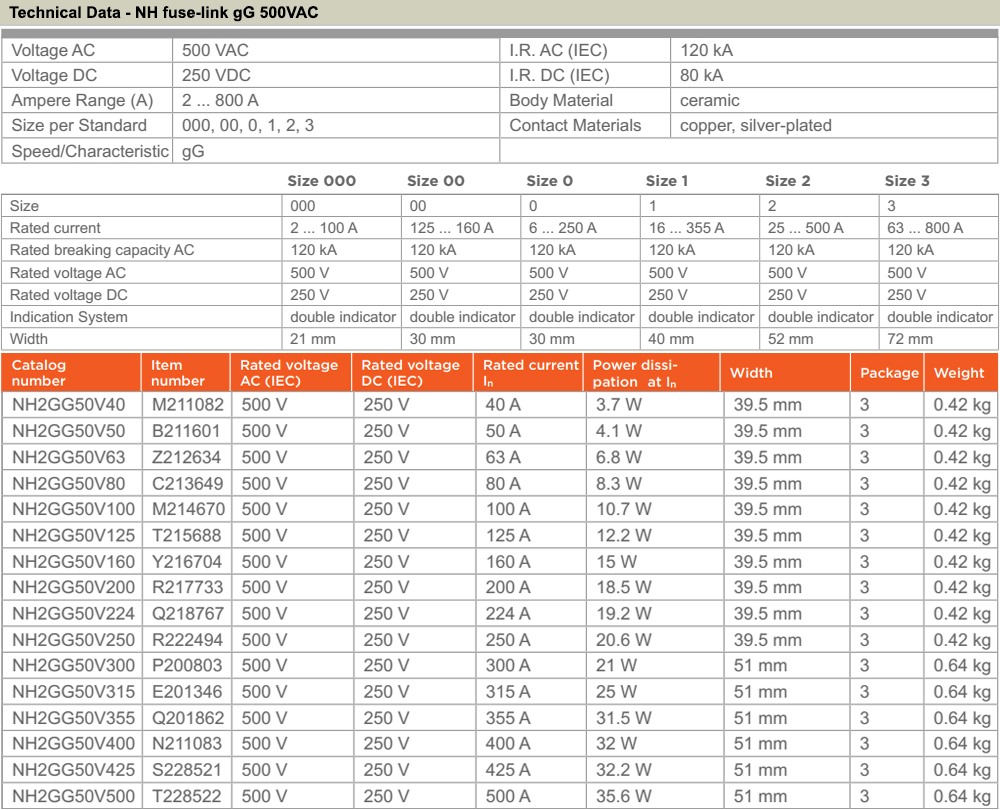Select rated current '125 ... 160 A'
The image size is (1000, 810).
(x=452, y=228)
